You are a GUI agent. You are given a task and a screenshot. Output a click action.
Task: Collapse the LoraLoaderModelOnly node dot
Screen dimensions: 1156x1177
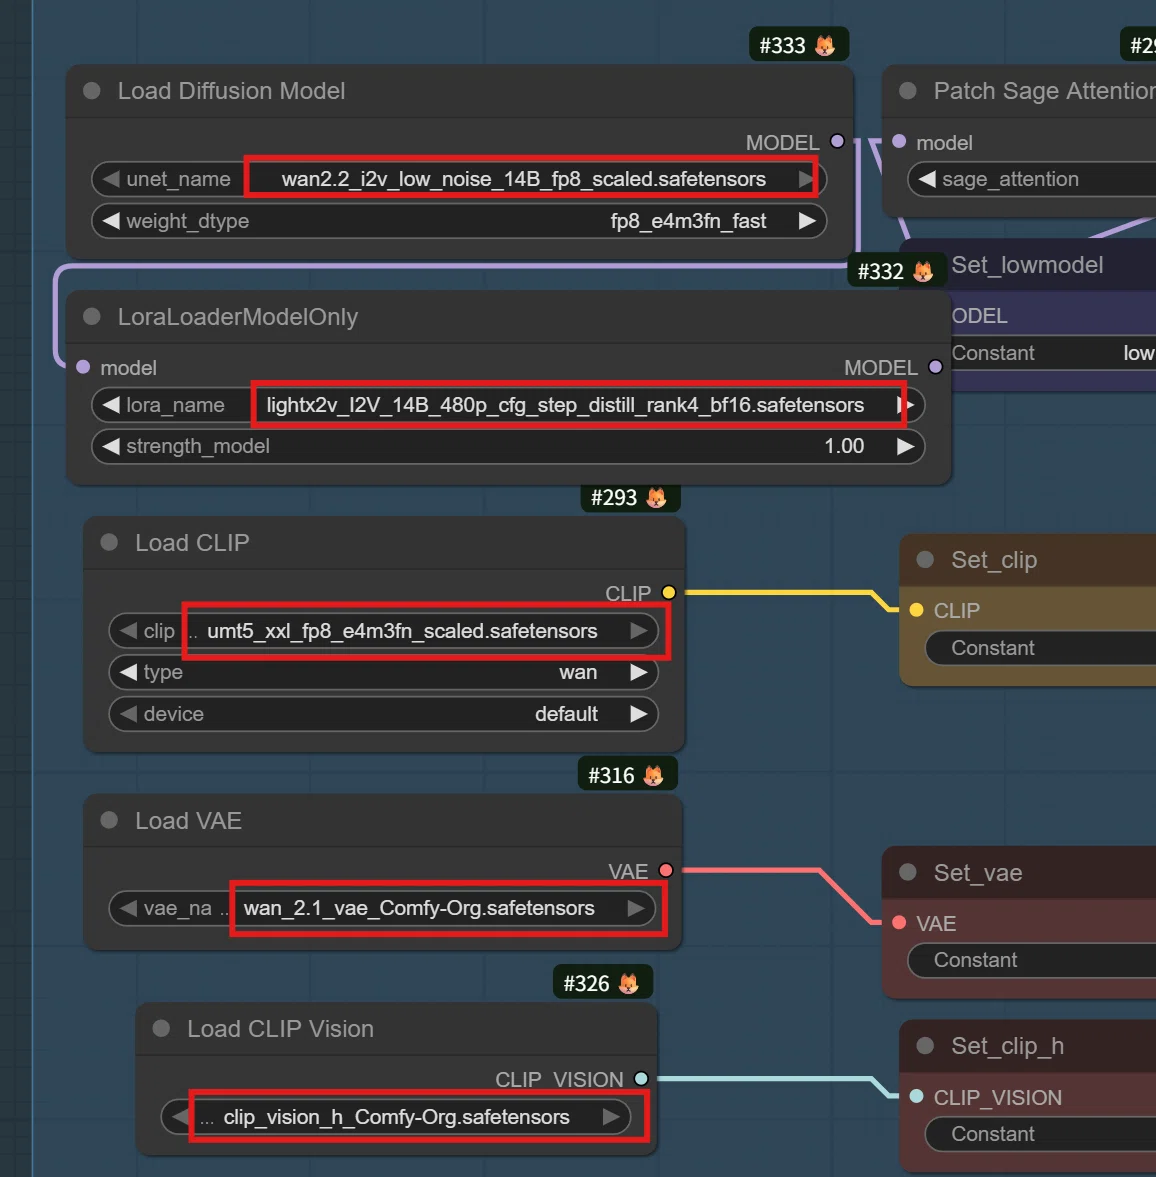92,316
